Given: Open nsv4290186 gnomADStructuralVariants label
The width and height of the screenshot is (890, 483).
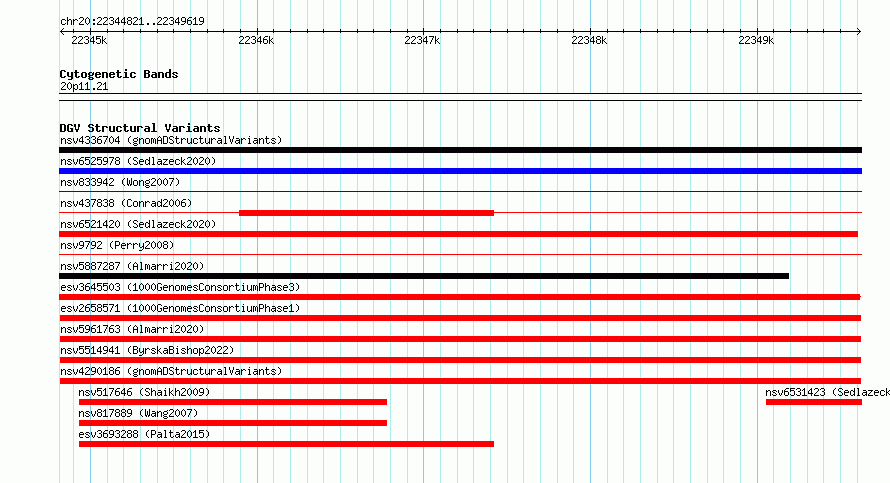Looking at the screenshot, I should (171, 371).
